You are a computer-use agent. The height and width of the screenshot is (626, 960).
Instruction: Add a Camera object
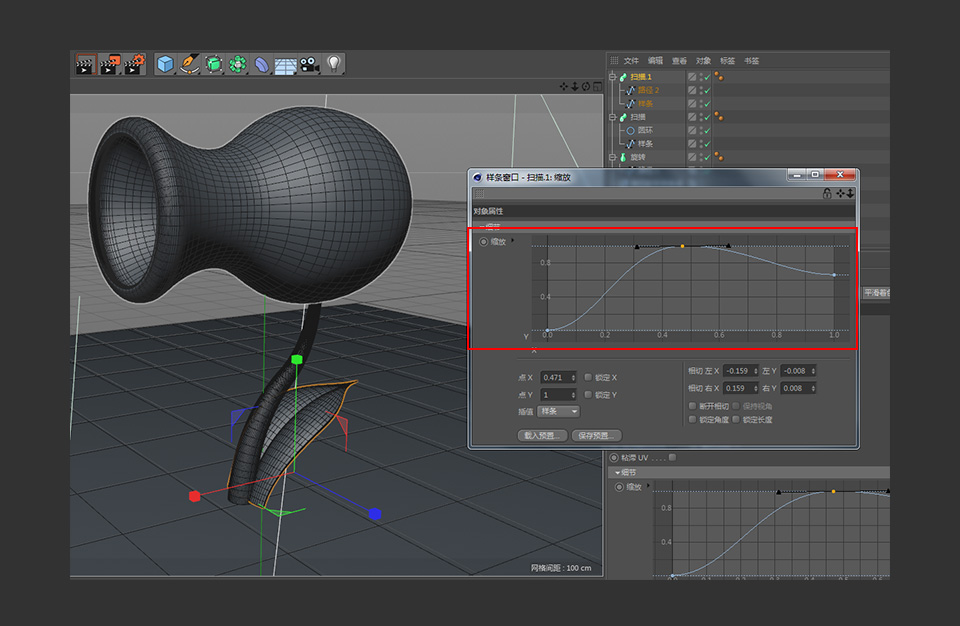(x=309, y=64)
